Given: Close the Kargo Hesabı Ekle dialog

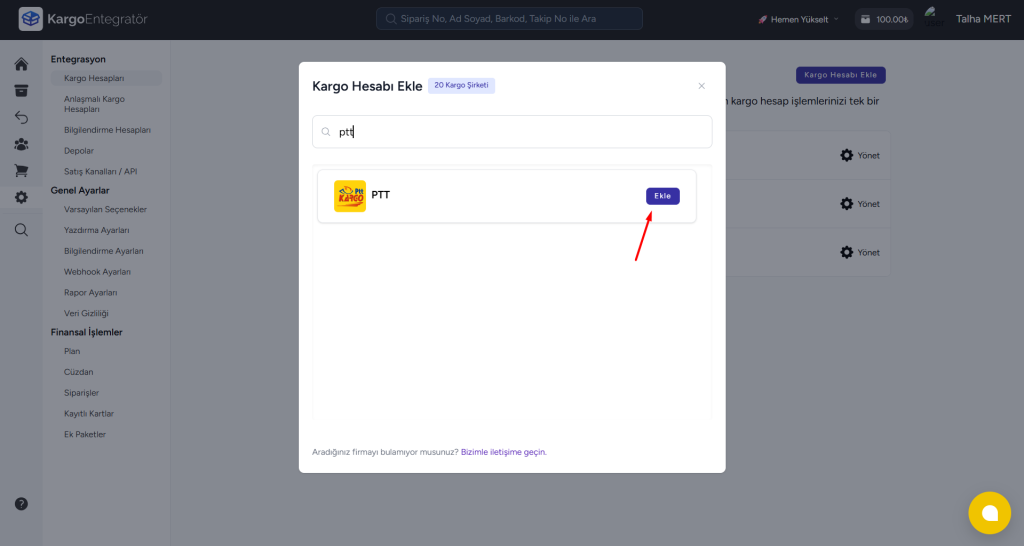Looking at the screenshot, I should pyautogui.click(x=701, y=86).
